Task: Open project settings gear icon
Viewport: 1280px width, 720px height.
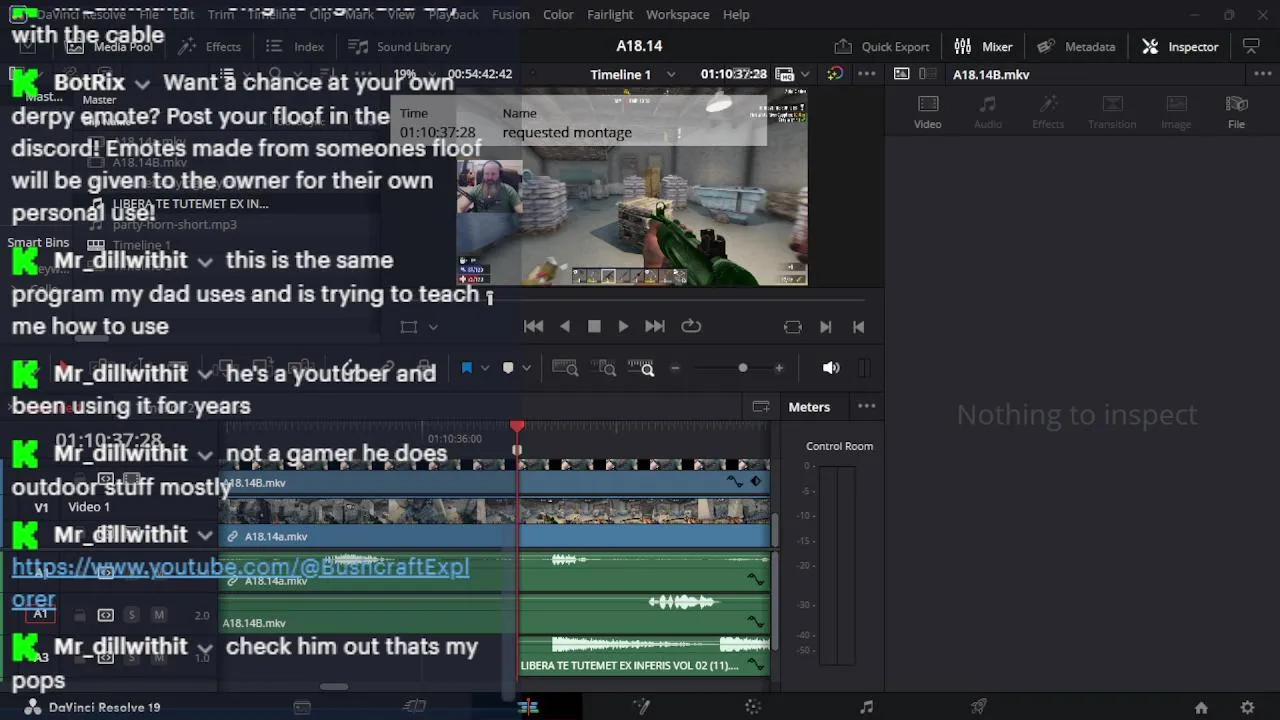Action: [1247, 707]
